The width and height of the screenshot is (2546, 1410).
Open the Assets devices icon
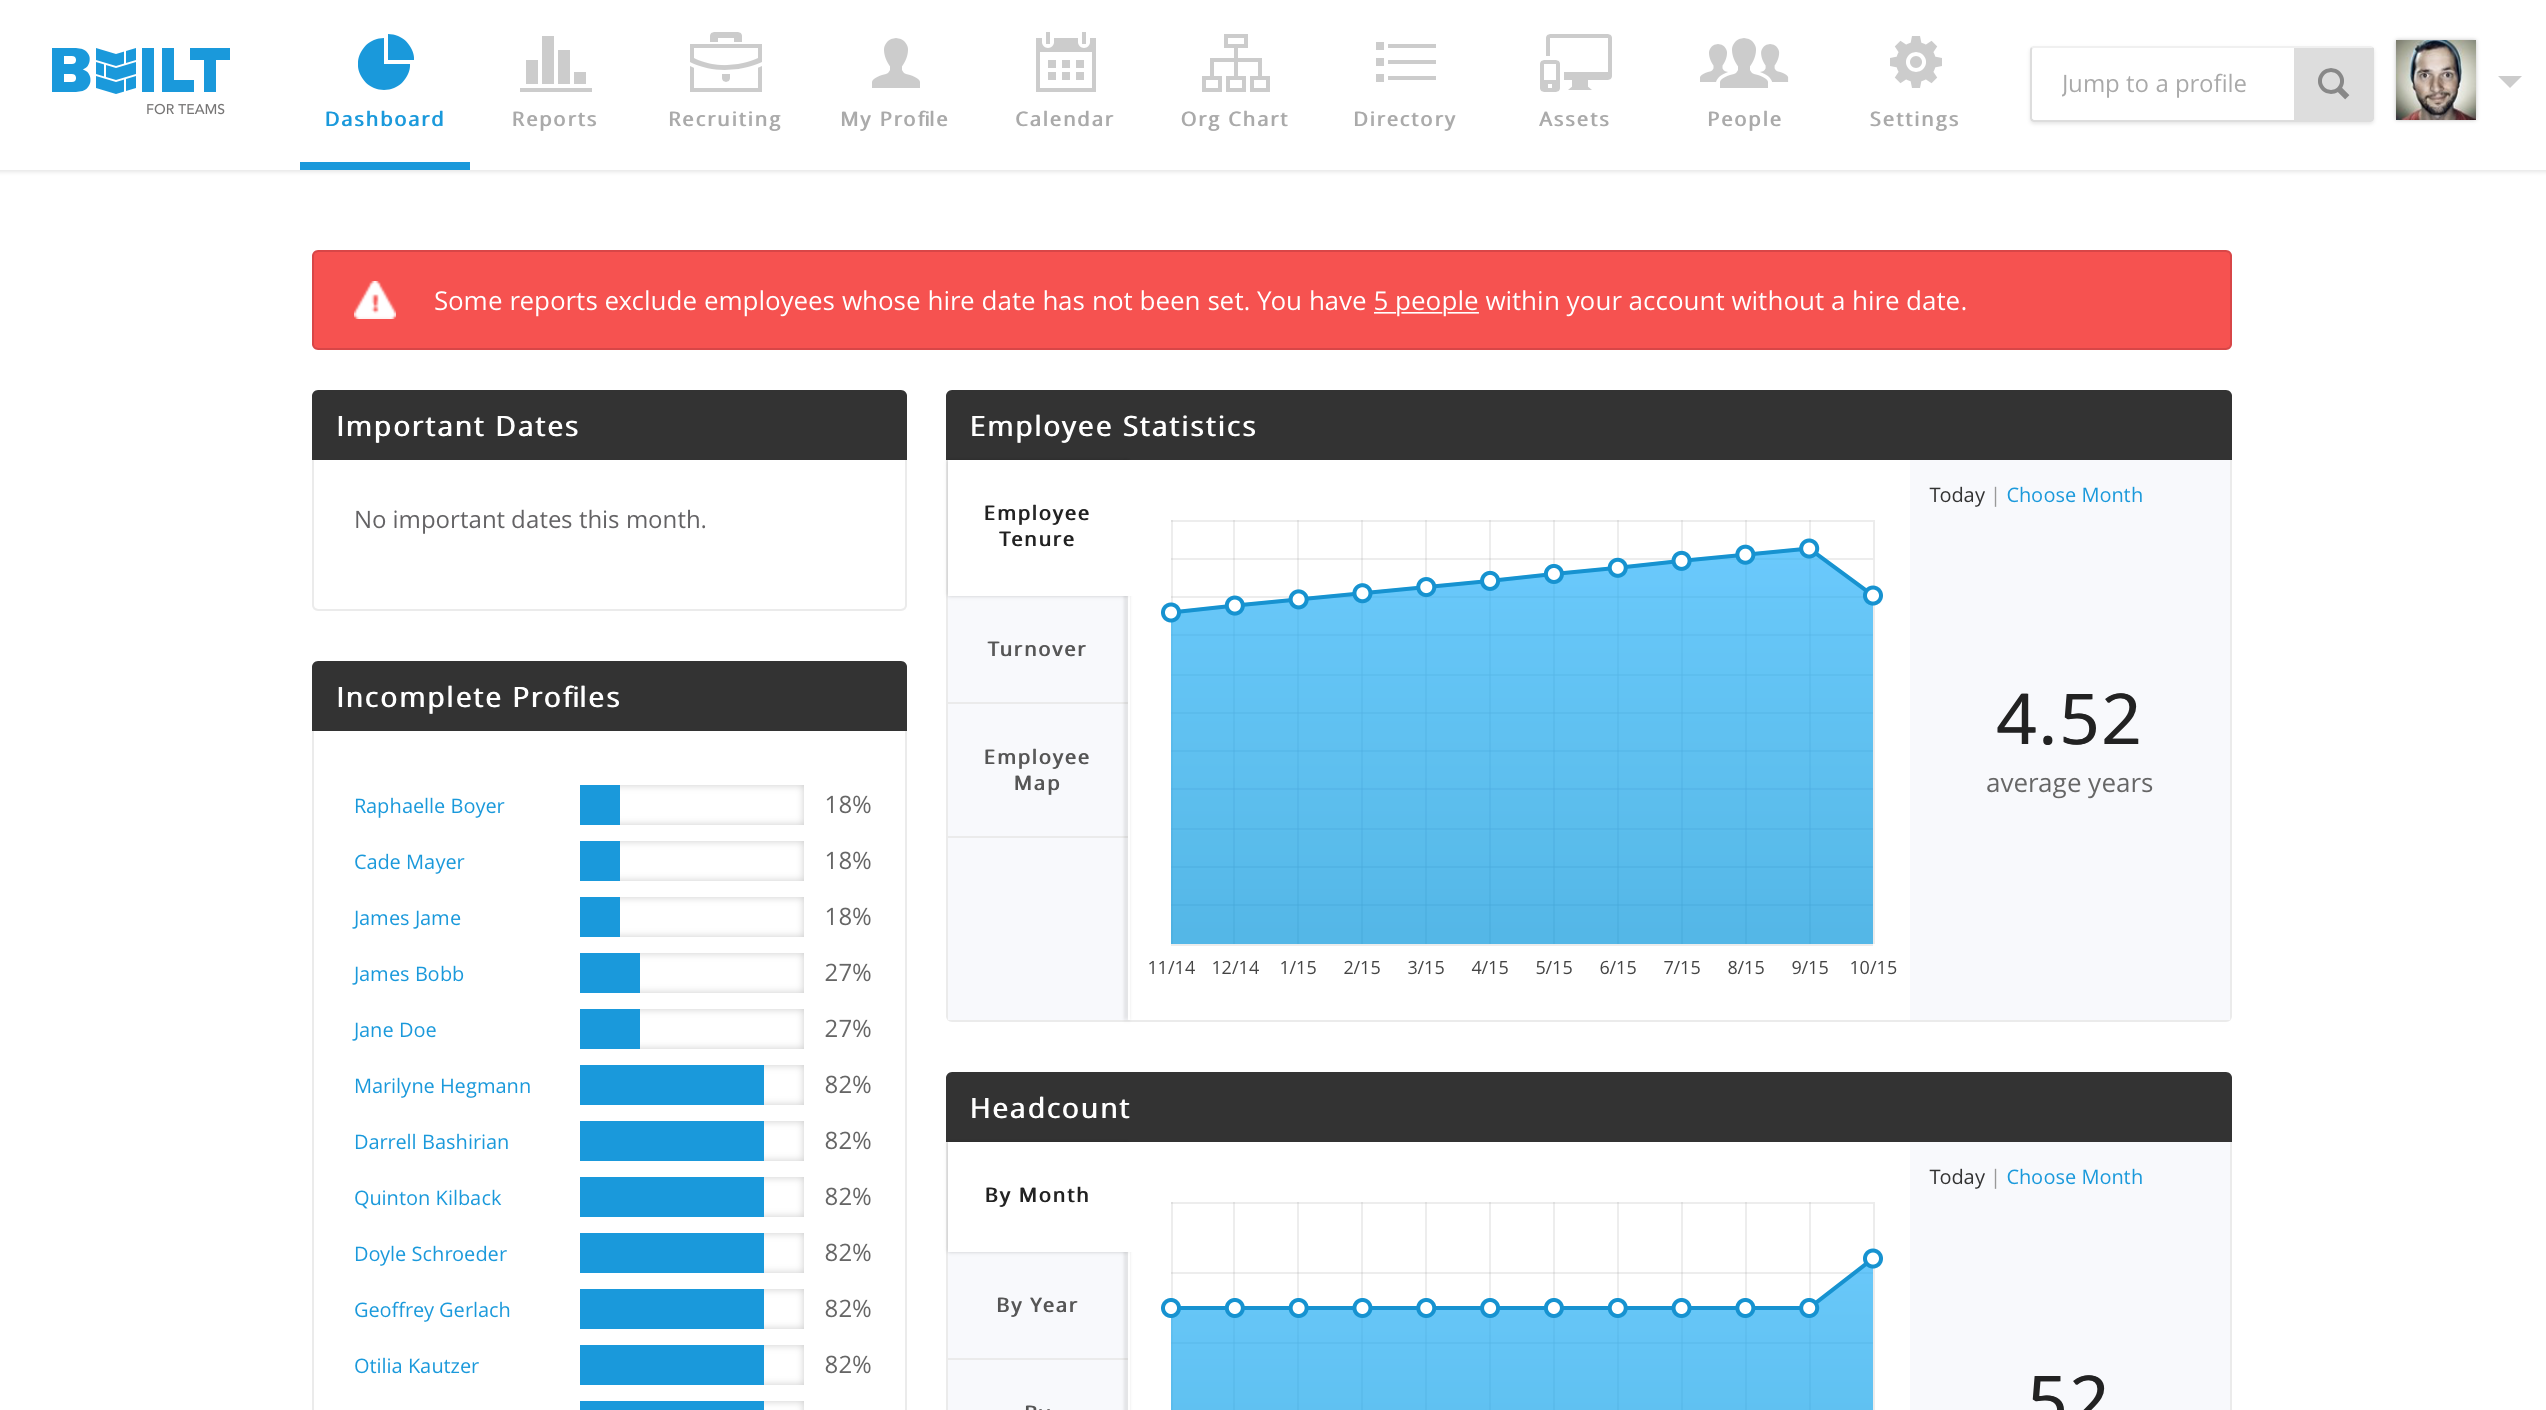1575,63
